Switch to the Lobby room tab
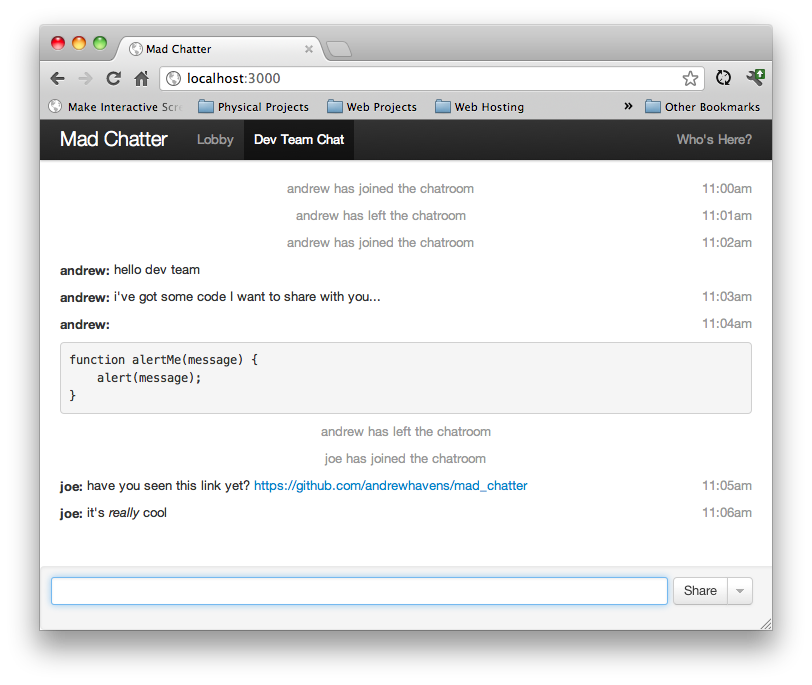Image resolution: width=812 pixels, height=685 pixels. click(x=215, y=140)
